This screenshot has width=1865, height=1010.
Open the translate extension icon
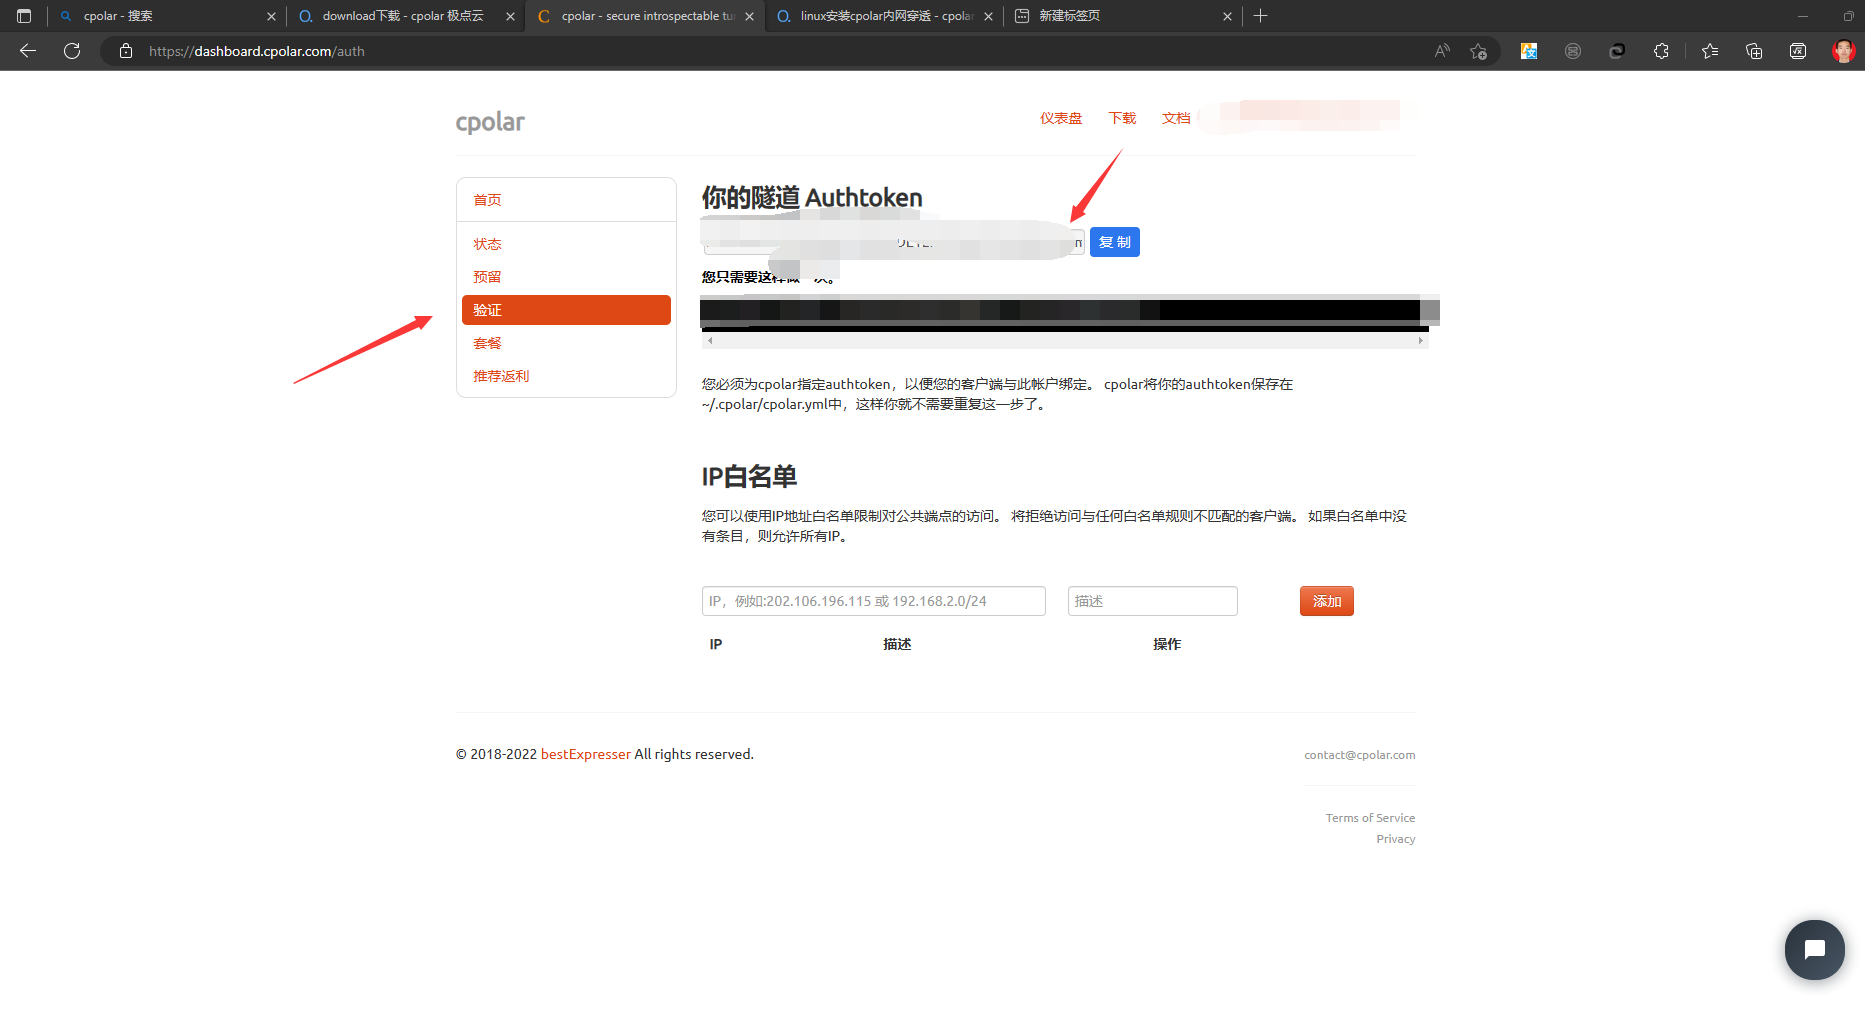tap(1529, 51)
